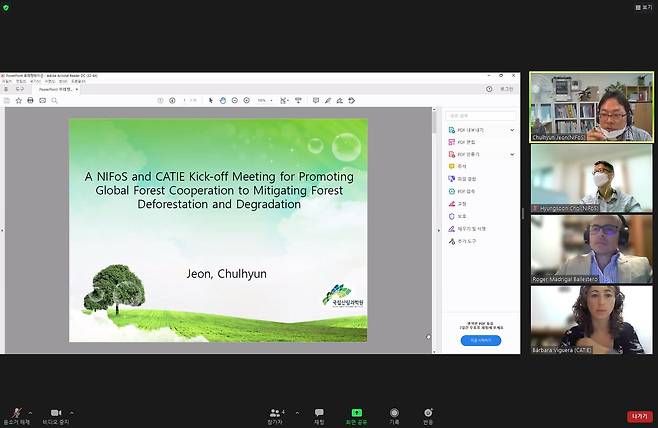Send file by email envelope icon
This screenshot has height=428, width=658.
click(x=42, y=100)
